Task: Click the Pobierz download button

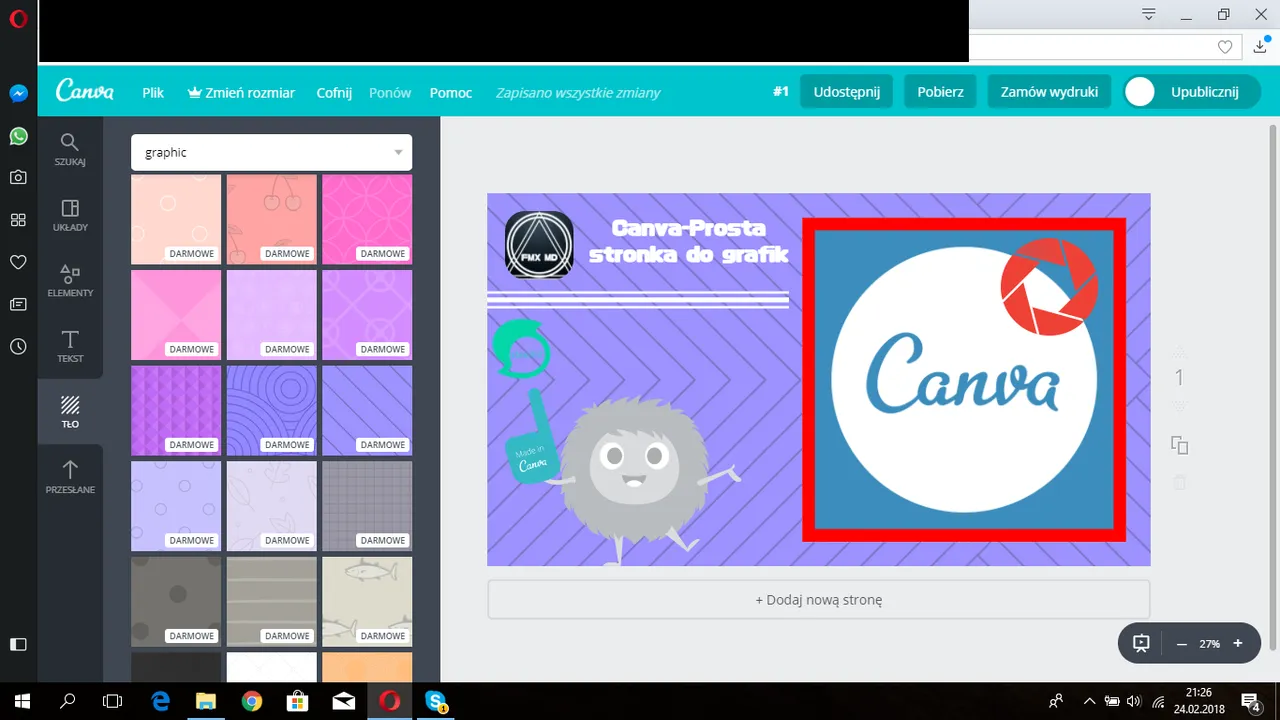Action: pos(940,91)
